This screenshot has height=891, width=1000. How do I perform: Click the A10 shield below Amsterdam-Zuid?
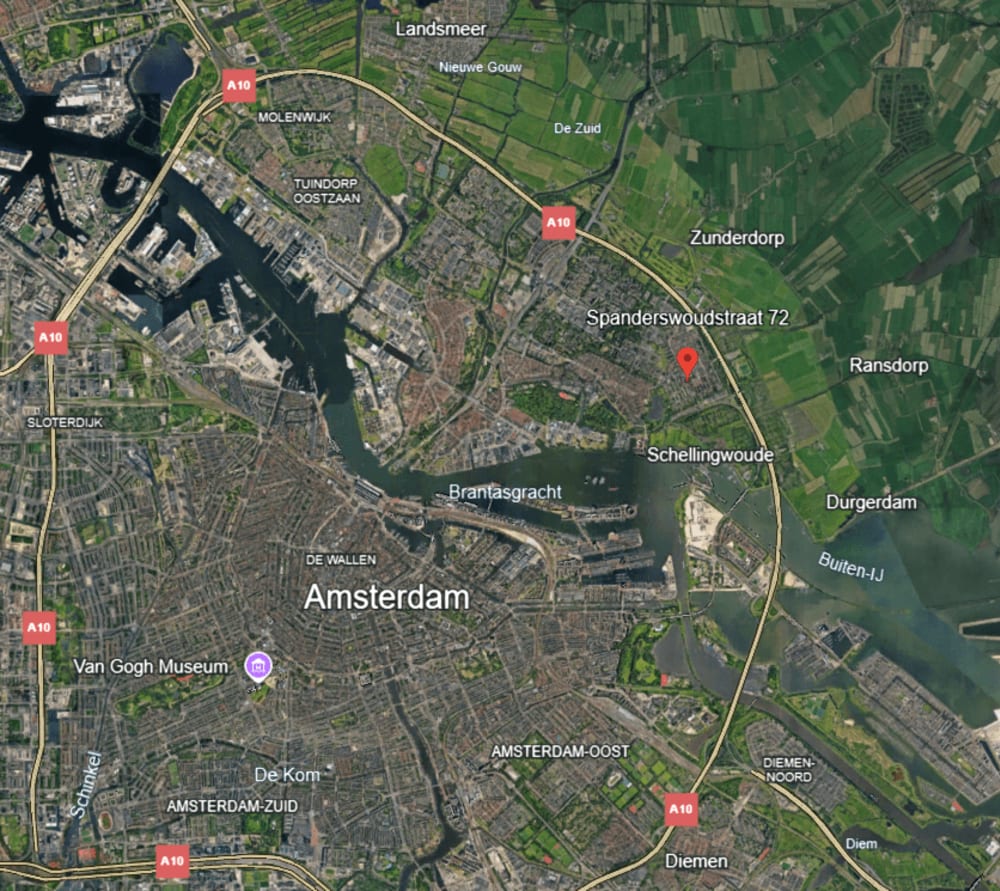172,861
